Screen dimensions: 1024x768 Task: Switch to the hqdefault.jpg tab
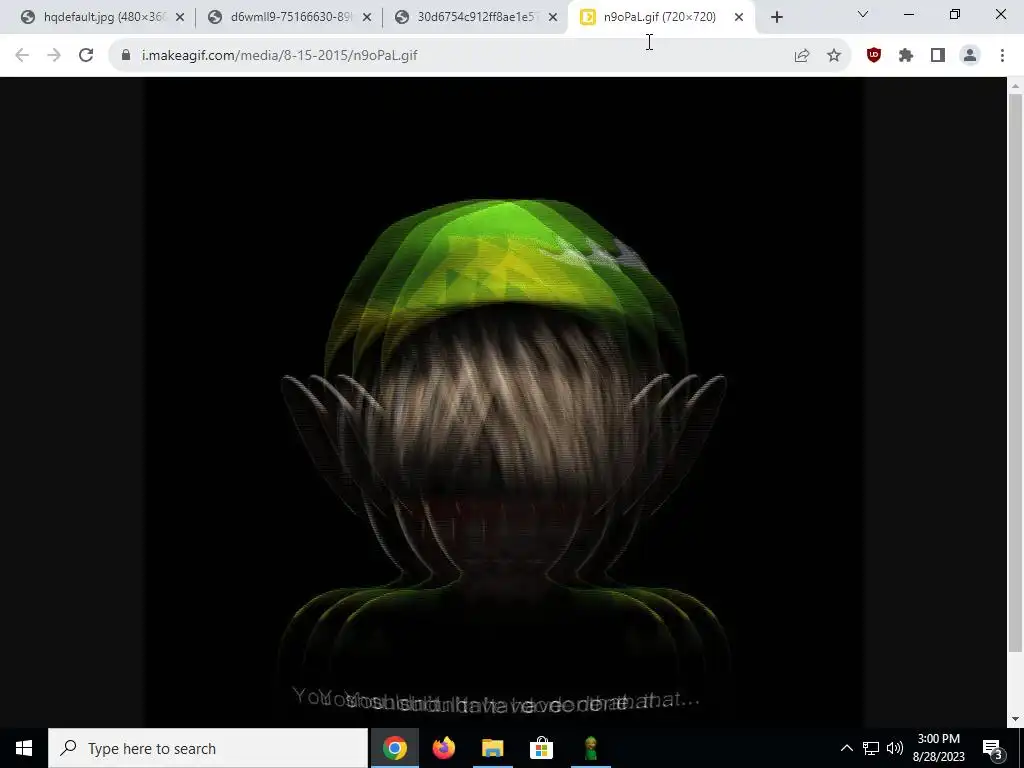[104, 17]
